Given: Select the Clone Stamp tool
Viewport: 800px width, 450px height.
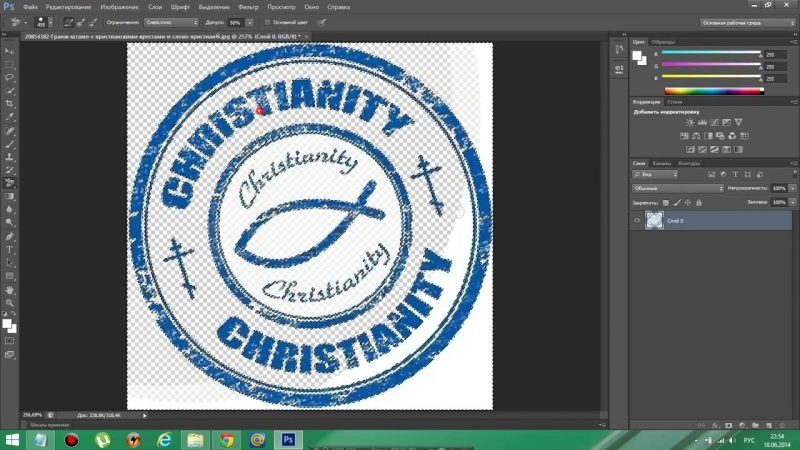Looking at the screenshot, I should coord(10,157).
